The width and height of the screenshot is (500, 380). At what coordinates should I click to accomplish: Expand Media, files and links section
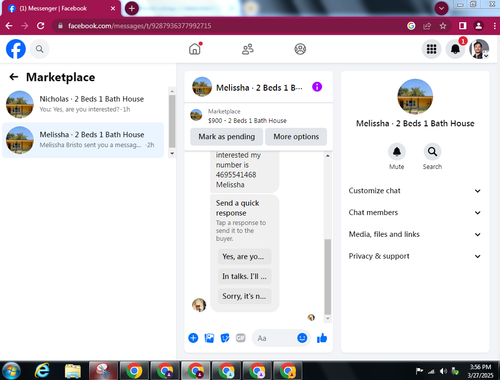[415, 234]
